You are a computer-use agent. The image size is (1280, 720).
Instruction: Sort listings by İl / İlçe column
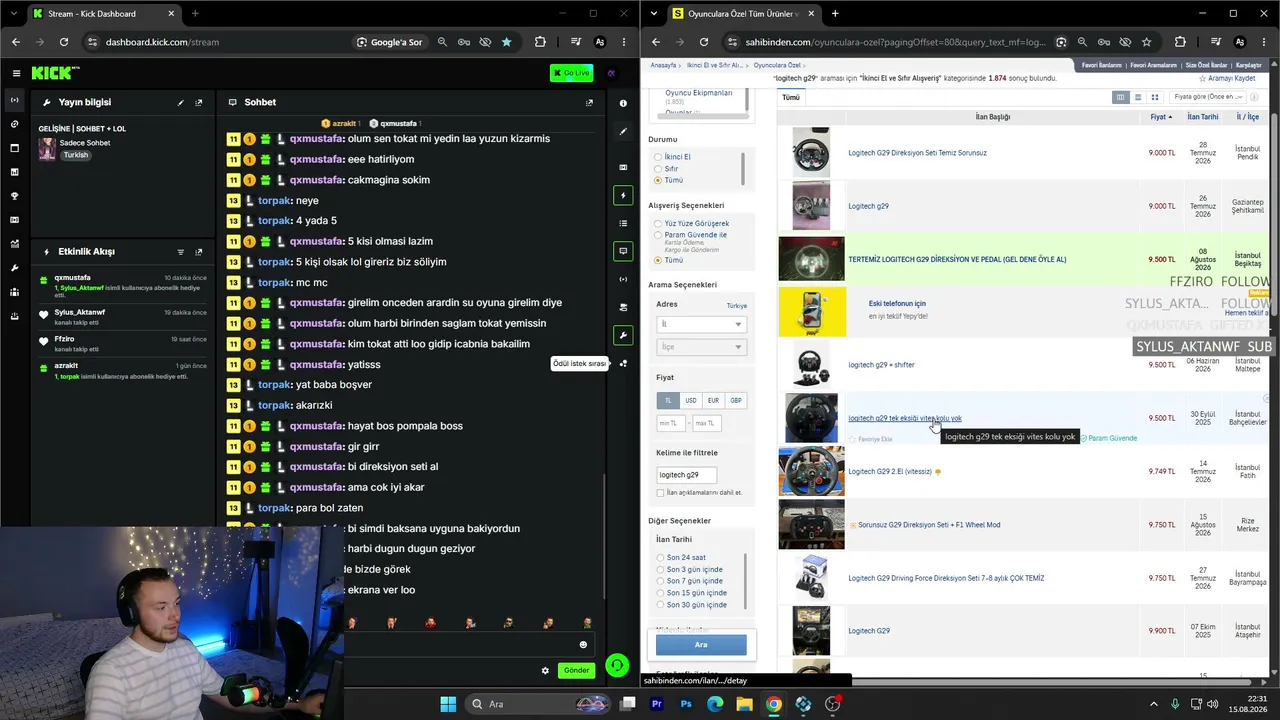coord(1248,117)
